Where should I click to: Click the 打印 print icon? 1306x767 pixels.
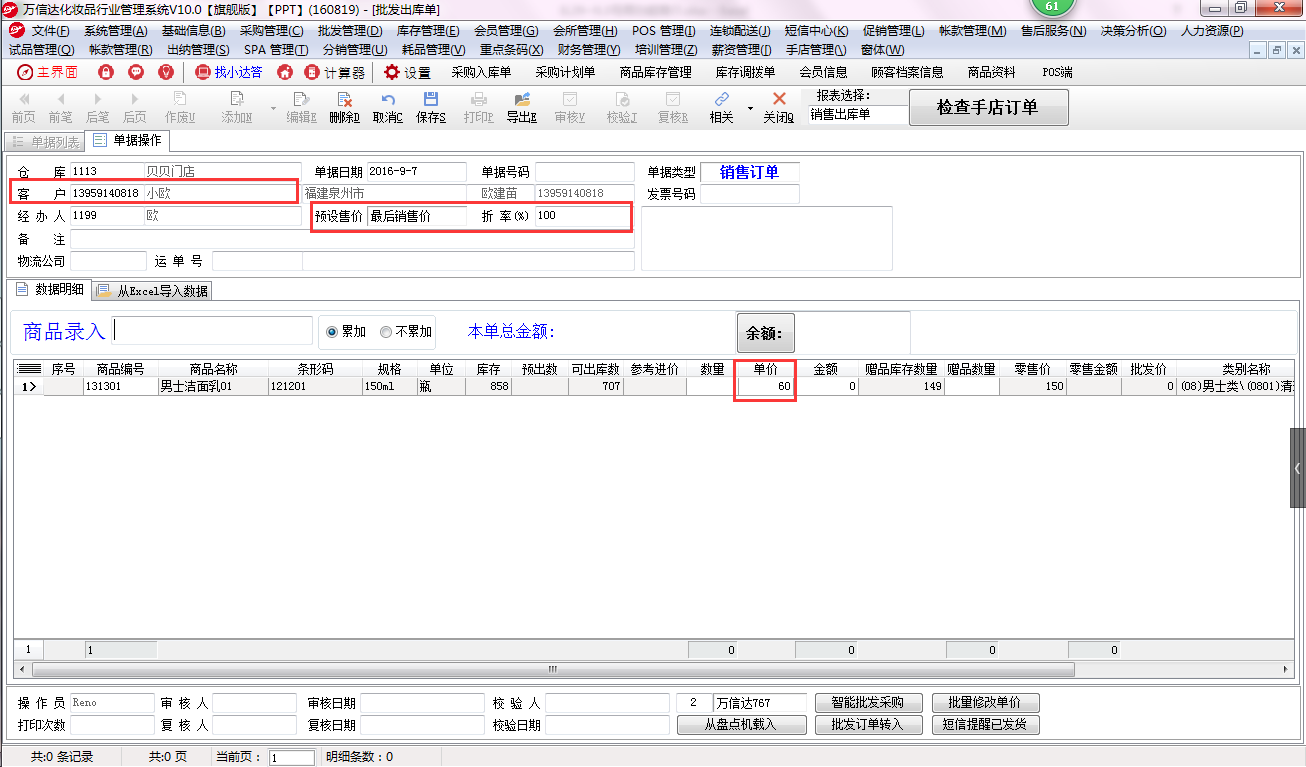coord(479,107)
